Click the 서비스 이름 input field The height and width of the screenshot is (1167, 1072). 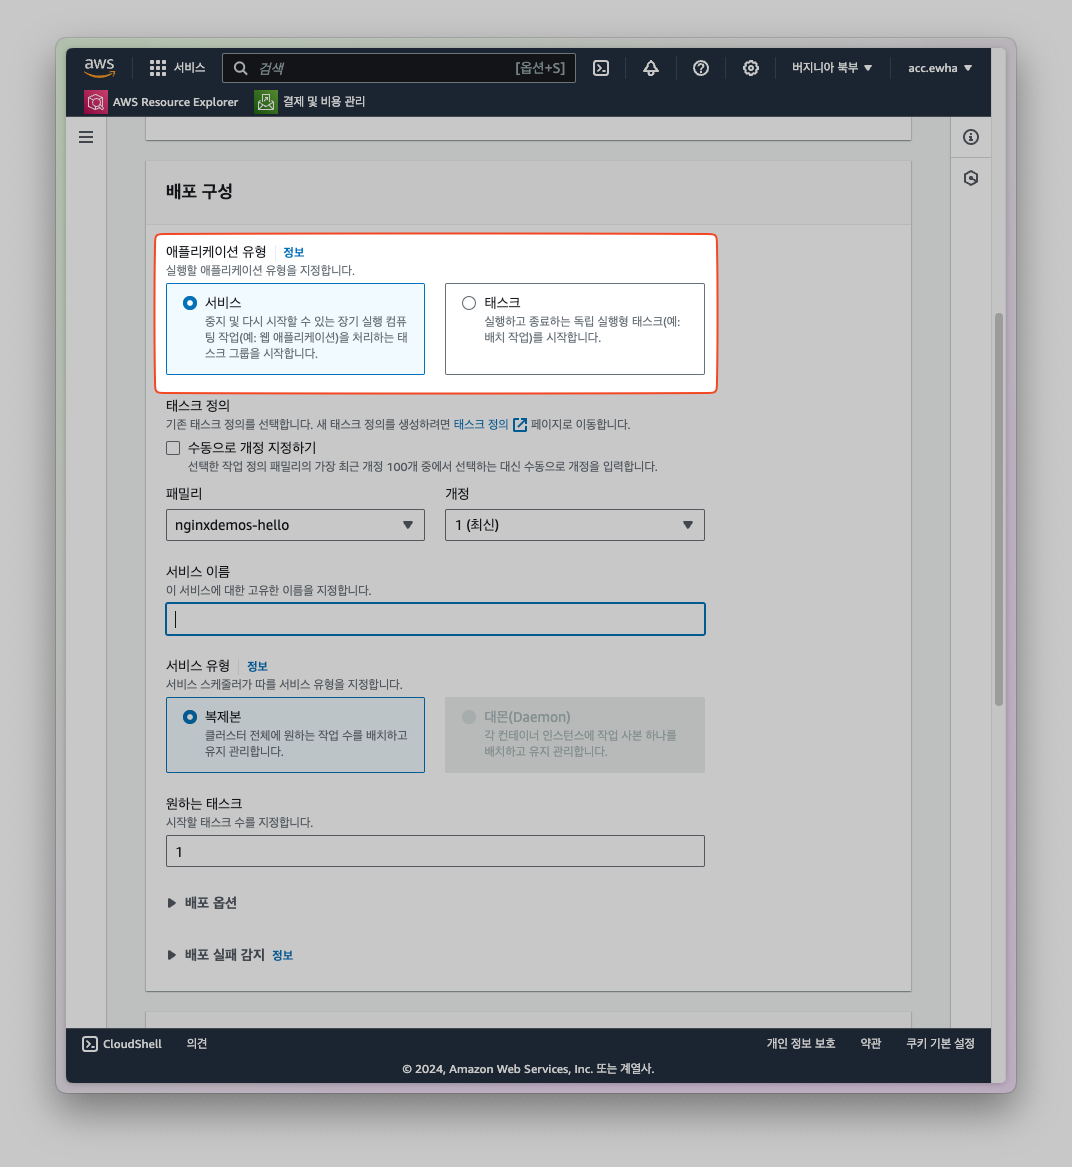(435, 619)
